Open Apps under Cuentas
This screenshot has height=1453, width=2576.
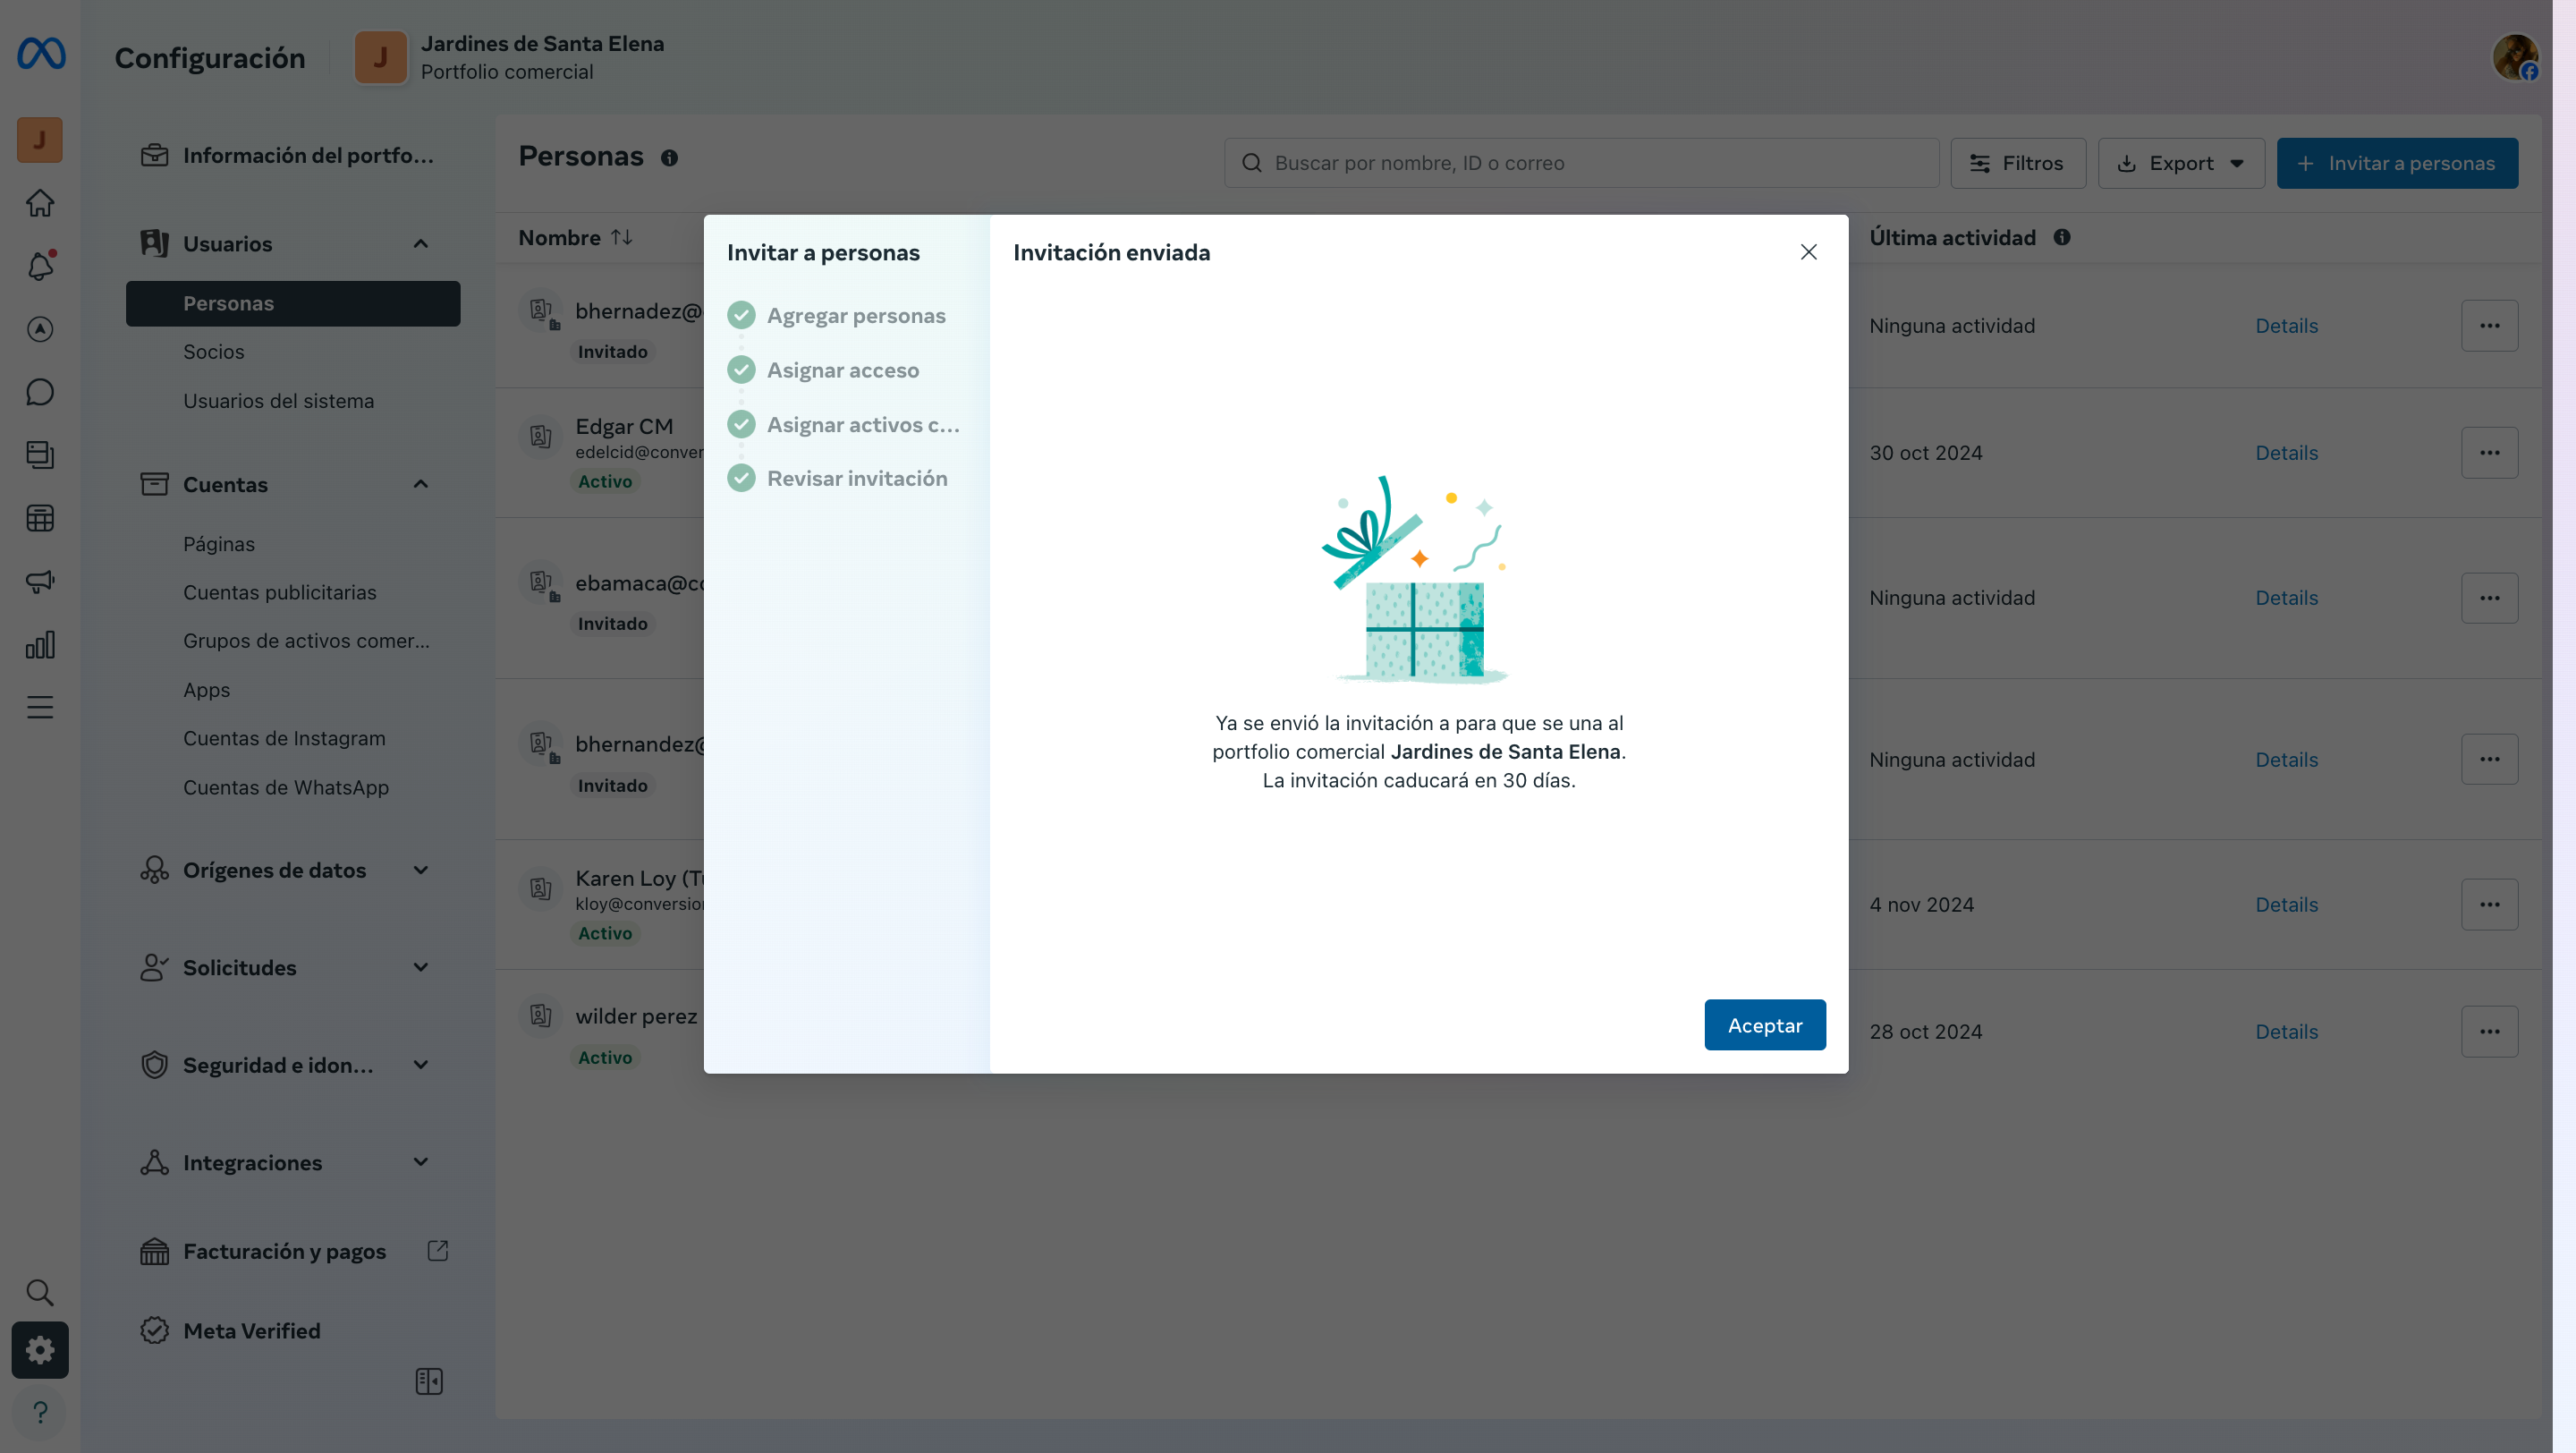(206, 690)
